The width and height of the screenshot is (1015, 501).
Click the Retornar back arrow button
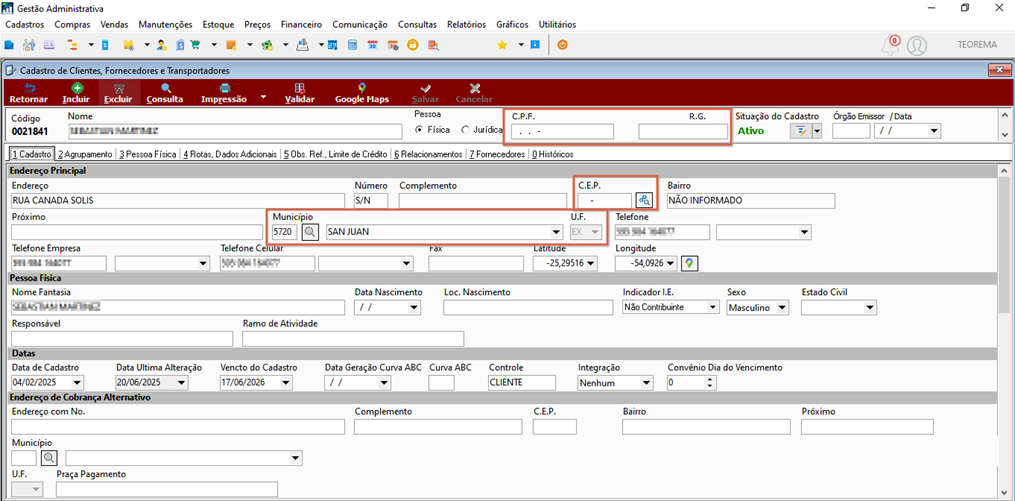tap(28, 93)
